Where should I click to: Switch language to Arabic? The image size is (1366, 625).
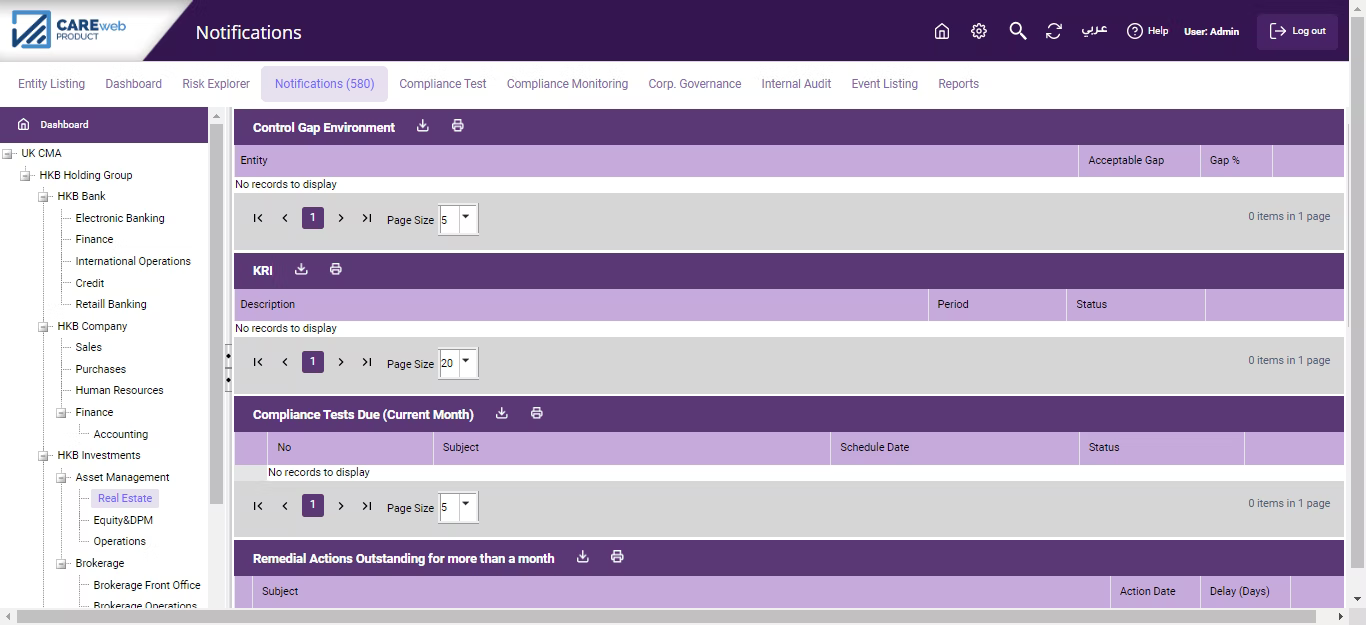(1095, 31)
